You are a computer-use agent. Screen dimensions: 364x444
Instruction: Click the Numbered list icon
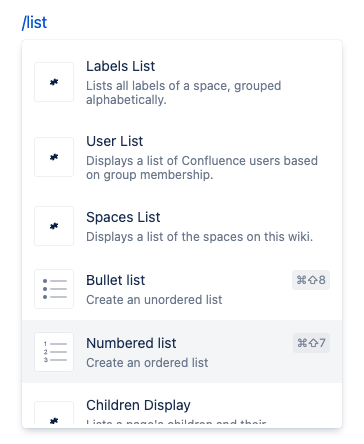(54, 352)
